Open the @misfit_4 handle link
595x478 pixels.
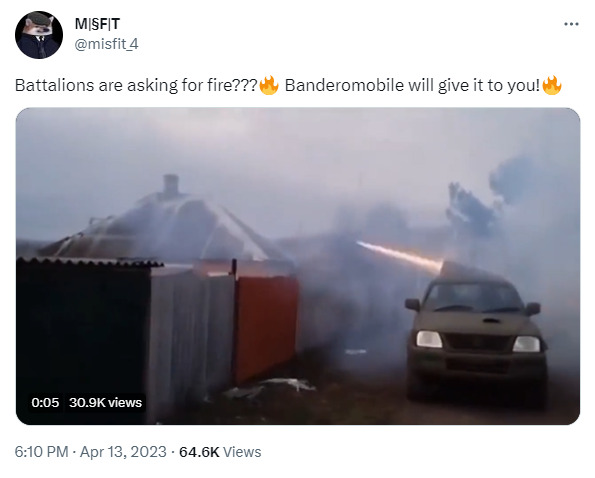[x=106, y=44]
